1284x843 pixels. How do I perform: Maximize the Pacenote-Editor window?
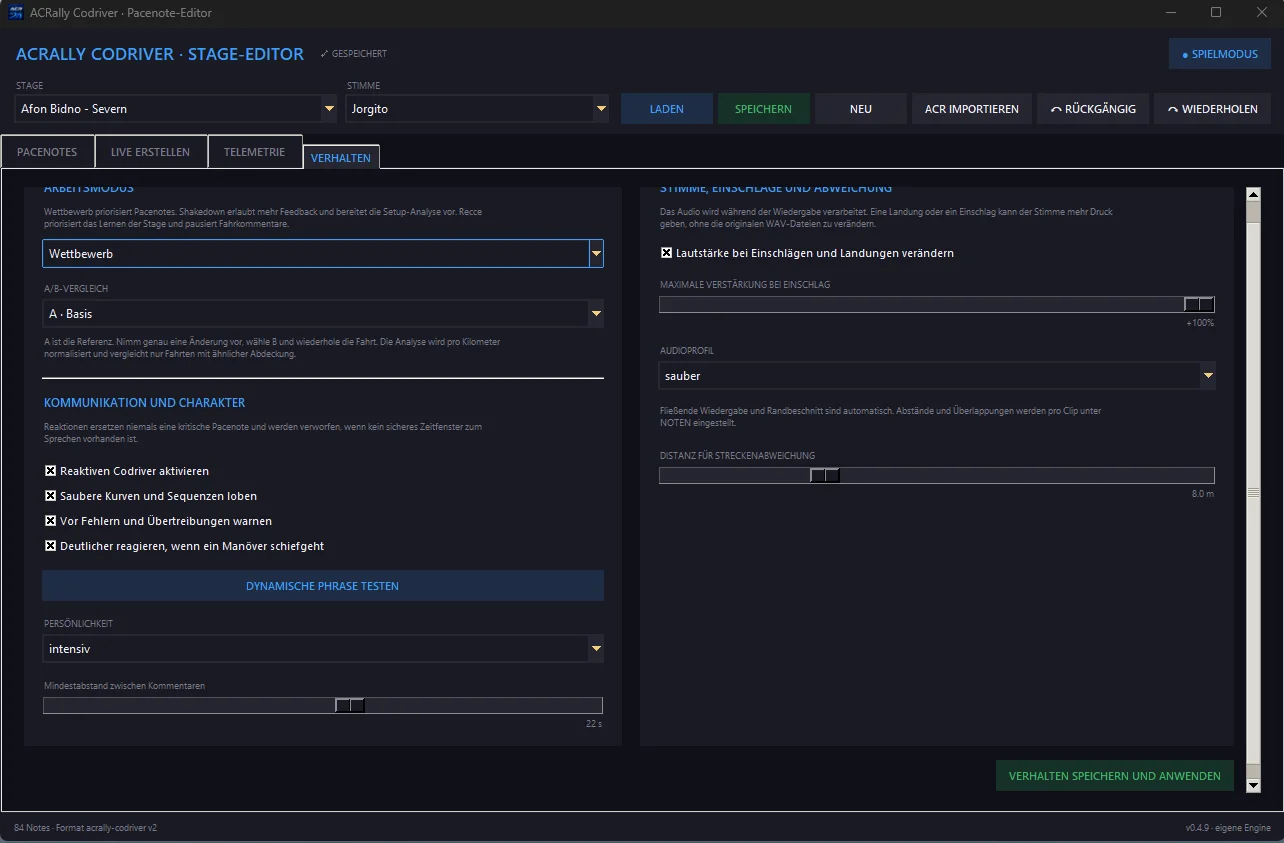1216,13
